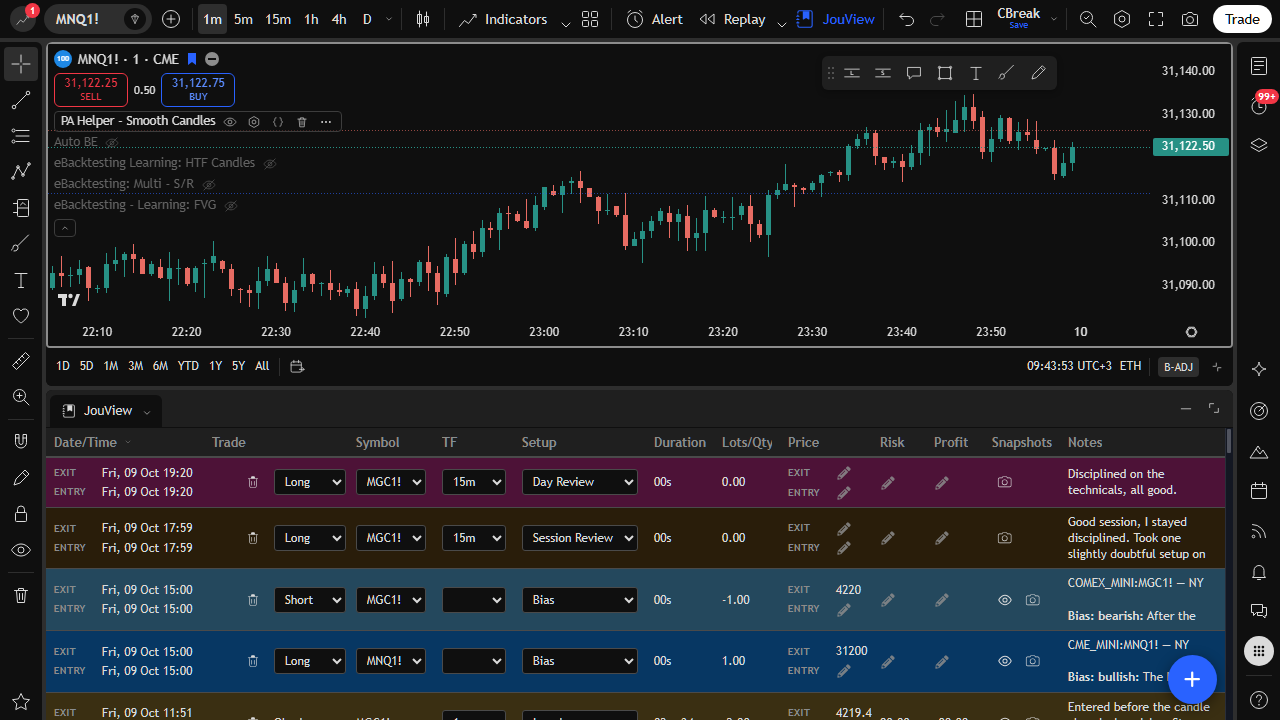Viewport: 1280px width, 720px height.
Task: Expand the JouView tab dropdown arrow
Action: (147, 412)
